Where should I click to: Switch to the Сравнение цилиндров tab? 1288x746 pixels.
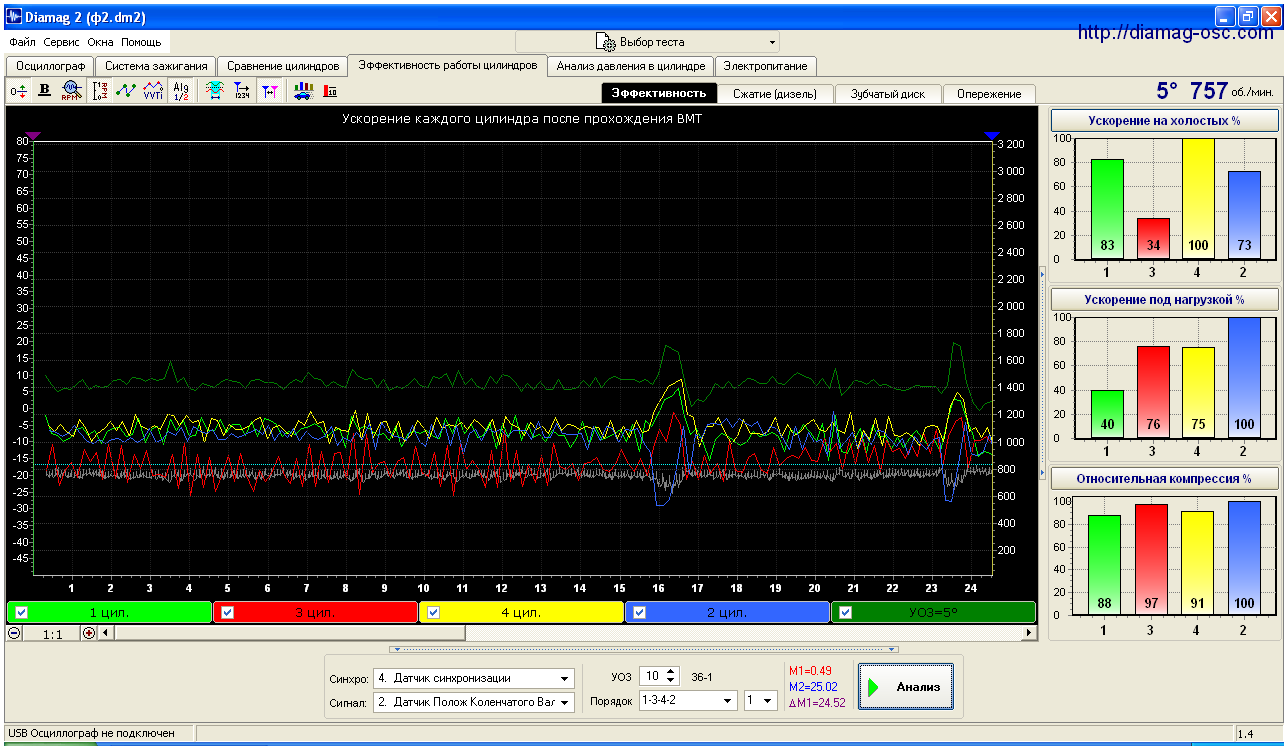click(x=283, y=66)
